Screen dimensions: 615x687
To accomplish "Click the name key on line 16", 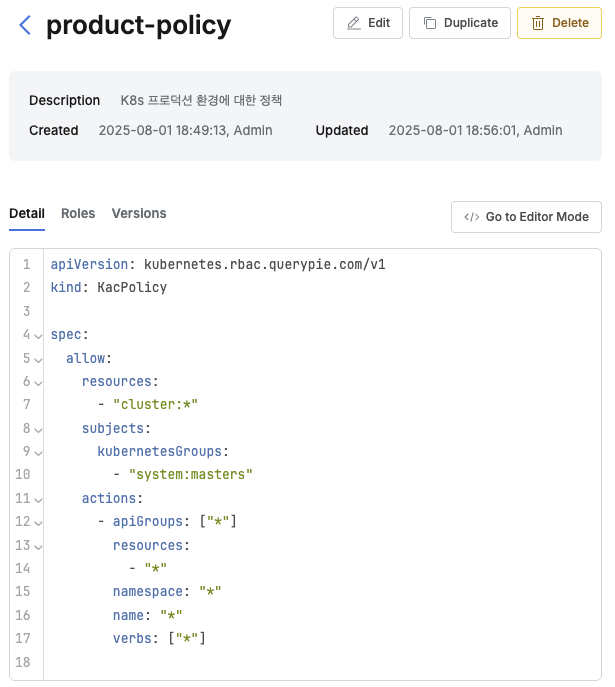I will tap(128, 615).
